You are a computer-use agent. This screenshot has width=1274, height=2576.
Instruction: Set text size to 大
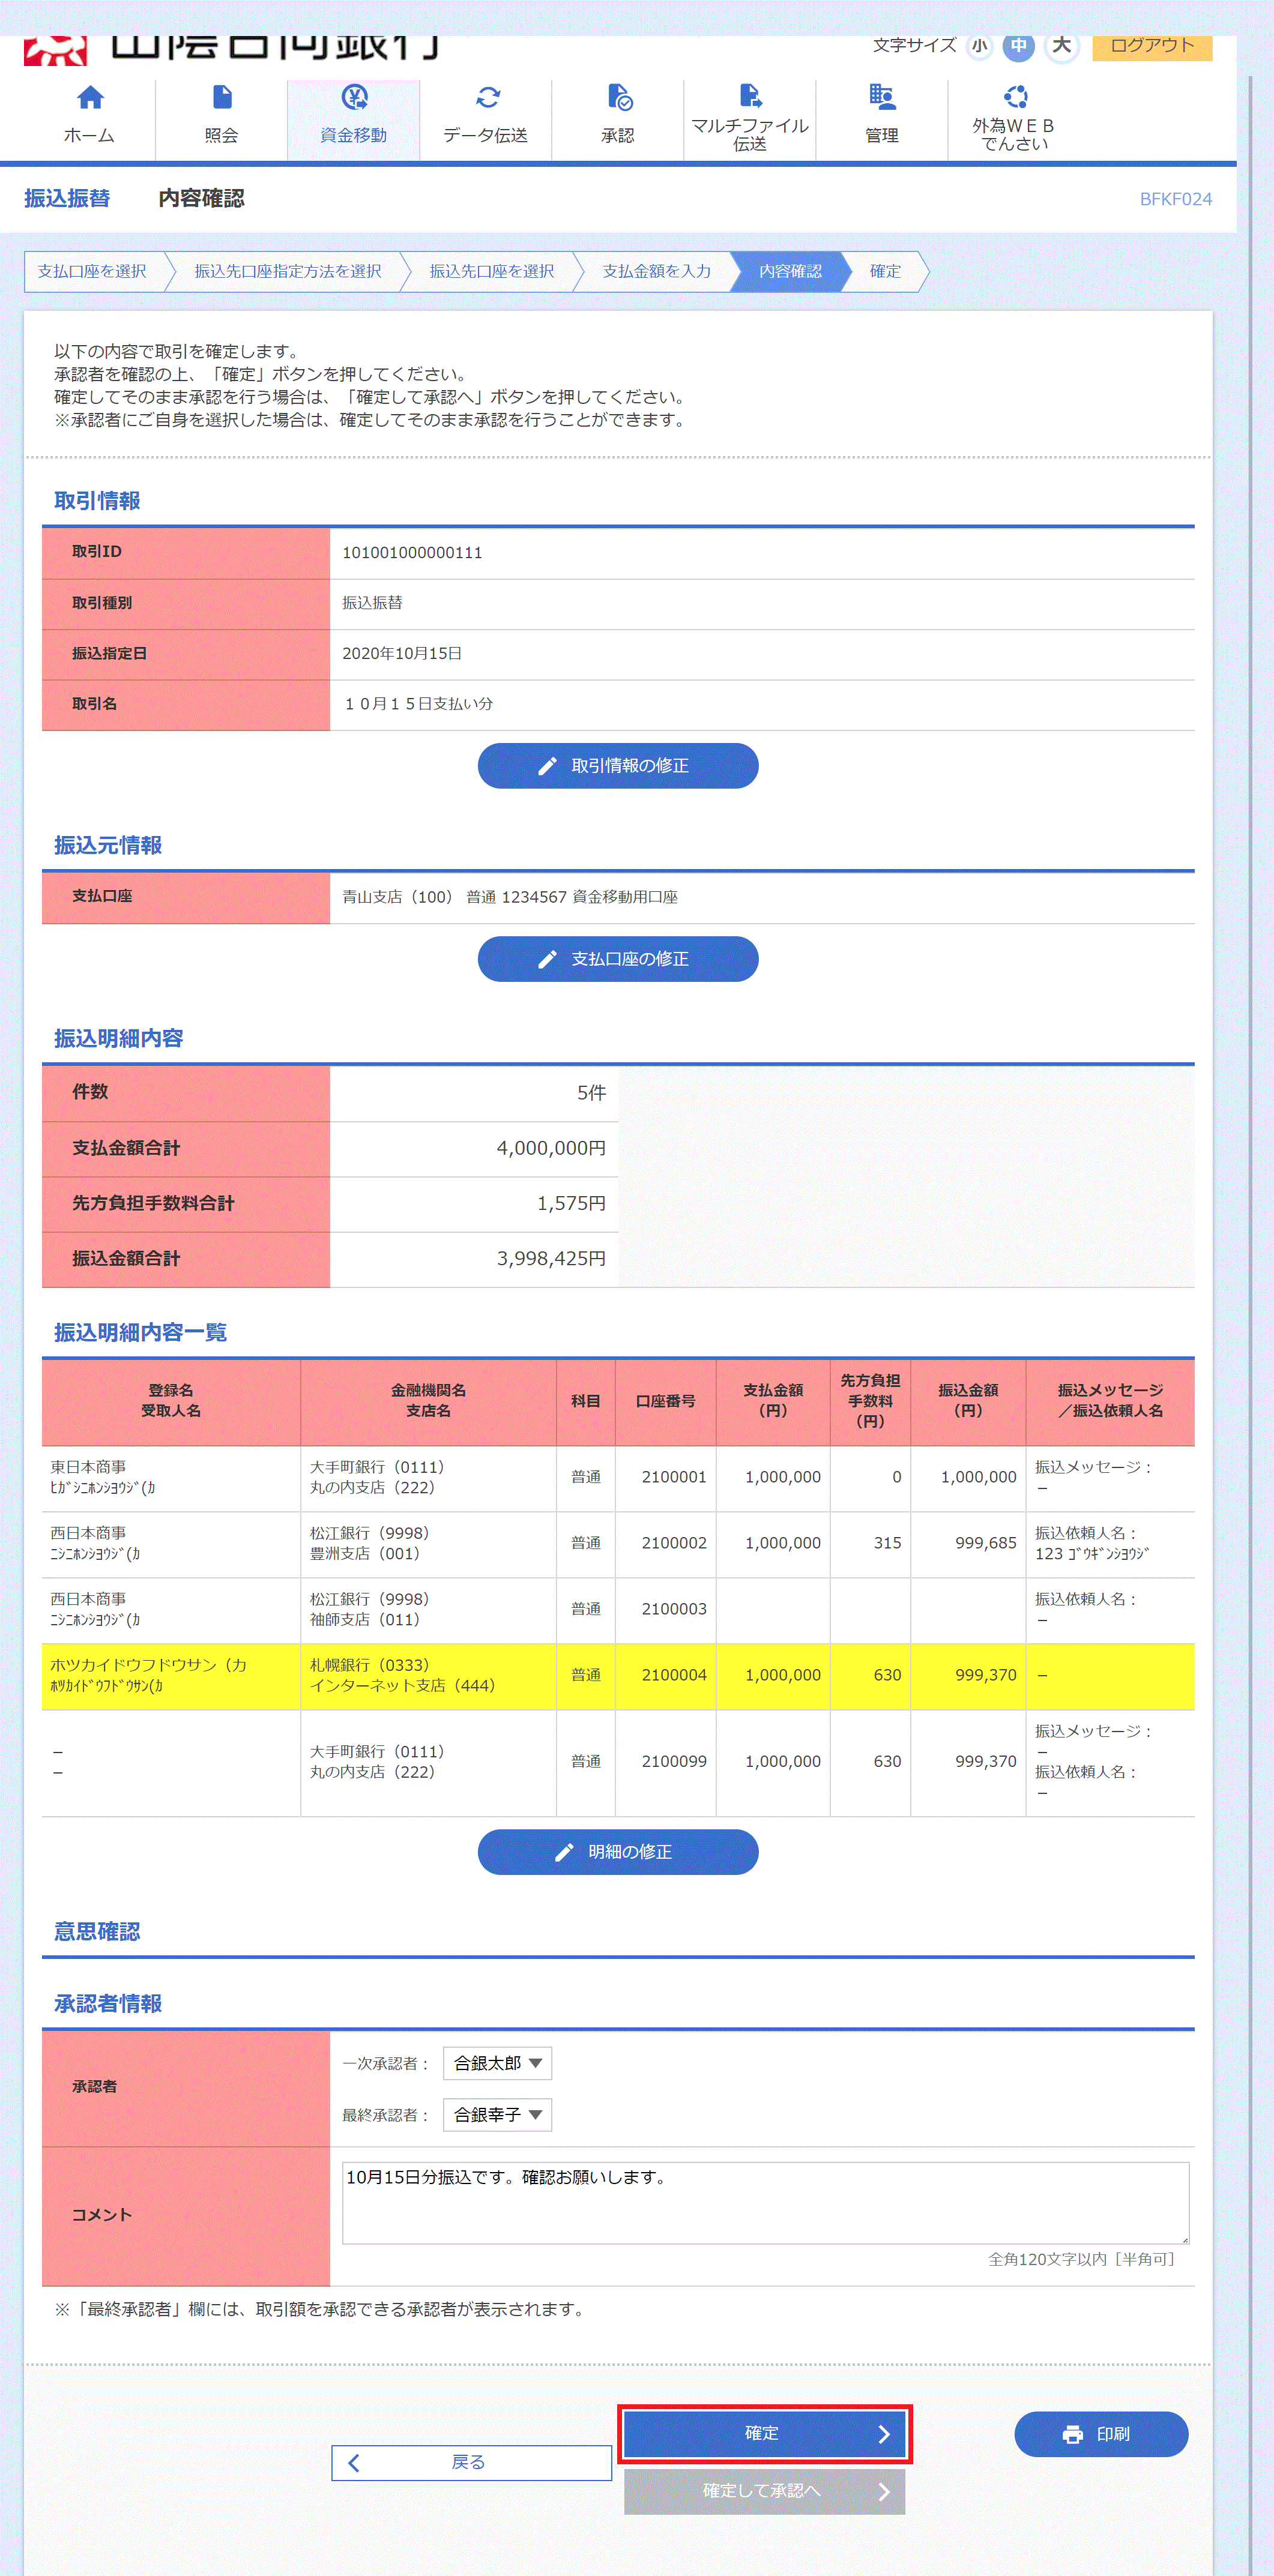click(x=1061, y=45)
